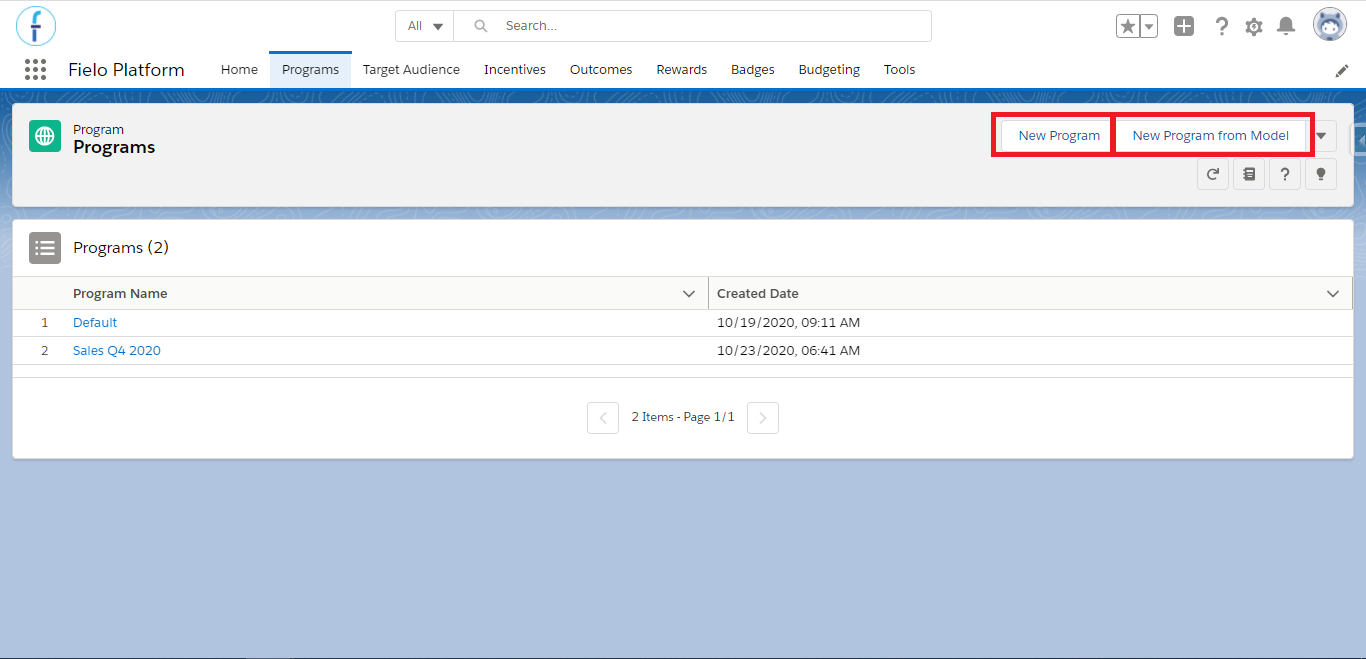Click New Program from Model button
Viewport: 1366px width, 659px height.
[1210, 136]
